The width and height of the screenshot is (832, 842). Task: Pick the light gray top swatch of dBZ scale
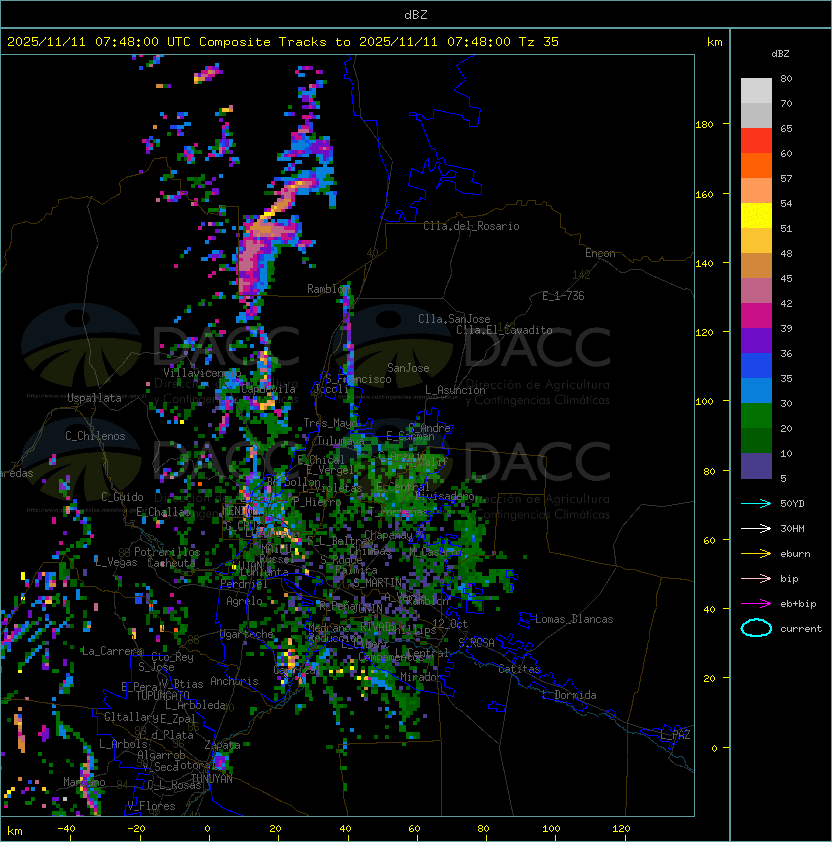click(x=756, y=90)
